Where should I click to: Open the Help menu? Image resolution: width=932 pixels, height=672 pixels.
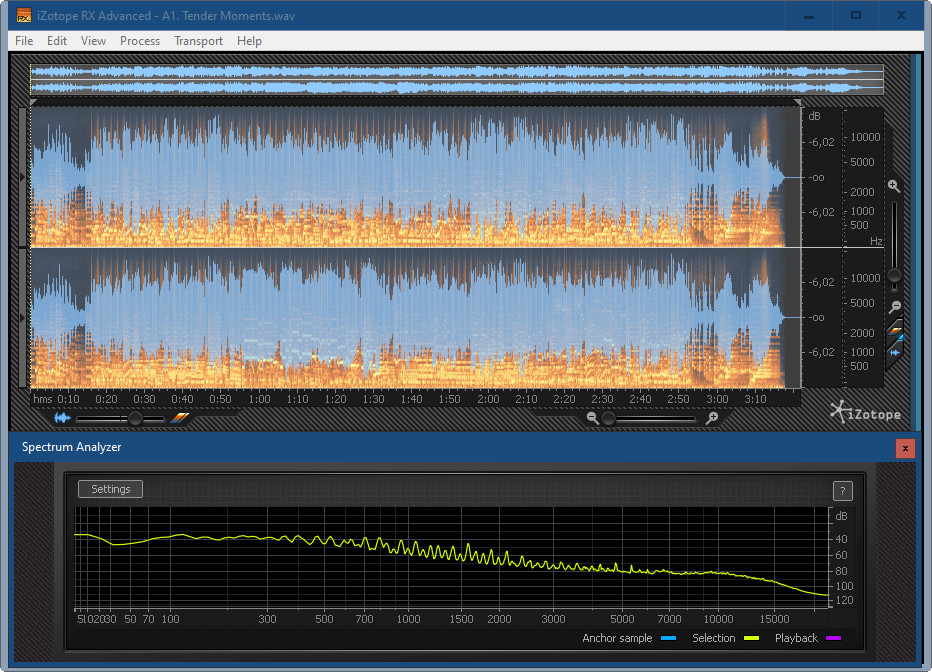tap(249, 41)
